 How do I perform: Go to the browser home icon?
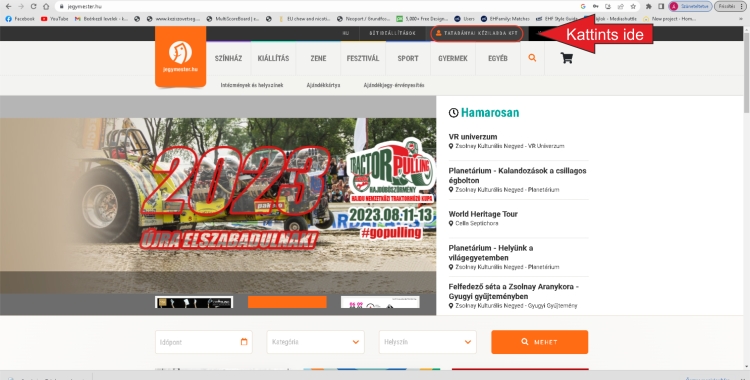click(46, 6)
